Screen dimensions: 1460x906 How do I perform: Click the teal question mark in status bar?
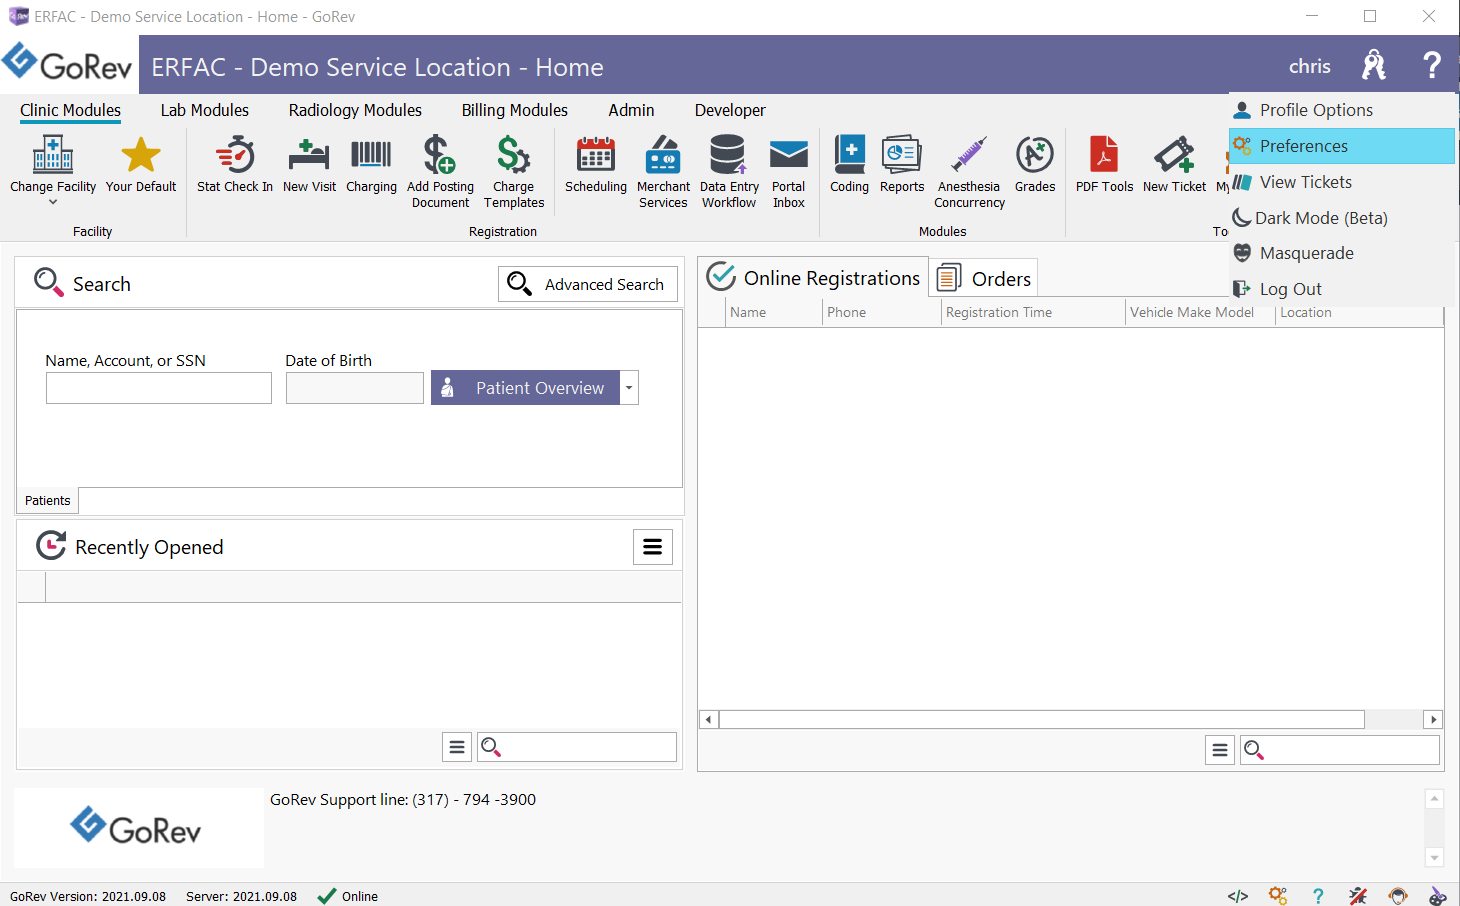[x=1318, y=896]
